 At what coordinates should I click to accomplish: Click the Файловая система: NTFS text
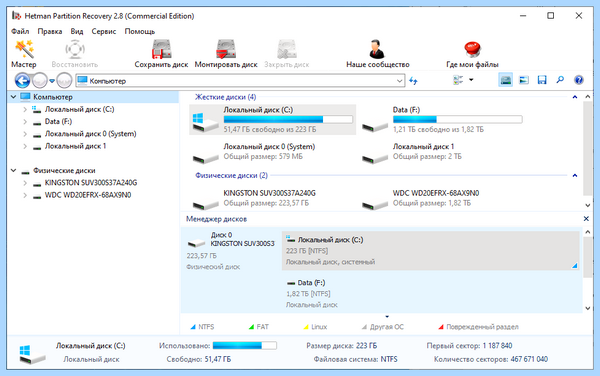[355, 360]
